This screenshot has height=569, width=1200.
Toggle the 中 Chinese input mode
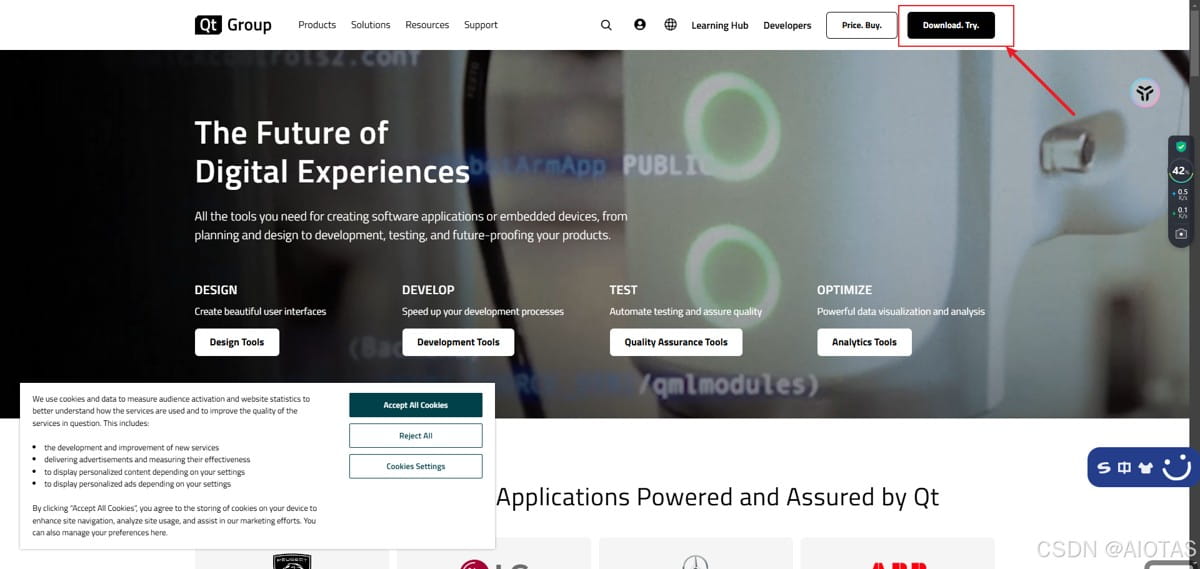1124,467
